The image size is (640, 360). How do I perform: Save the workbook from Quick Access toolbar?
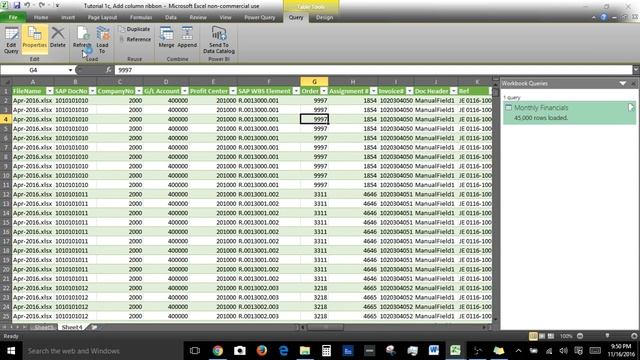(x=17, y=5)
